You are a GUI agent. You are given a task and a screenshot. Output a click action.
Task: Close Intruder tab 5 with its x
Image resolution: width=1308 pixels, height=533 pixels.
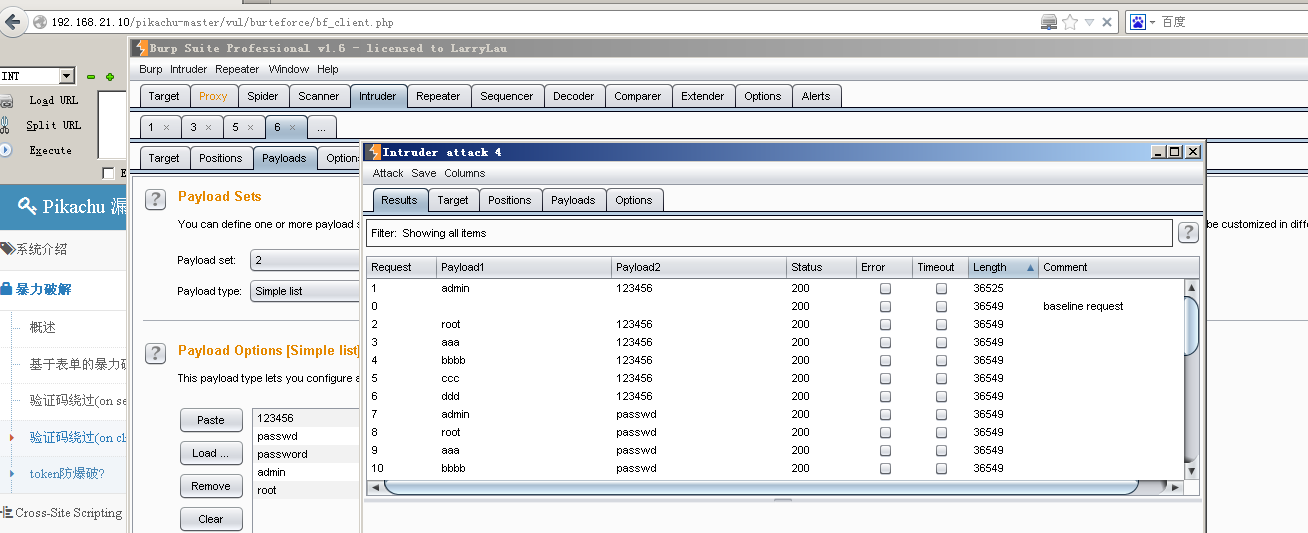(250, 128)
